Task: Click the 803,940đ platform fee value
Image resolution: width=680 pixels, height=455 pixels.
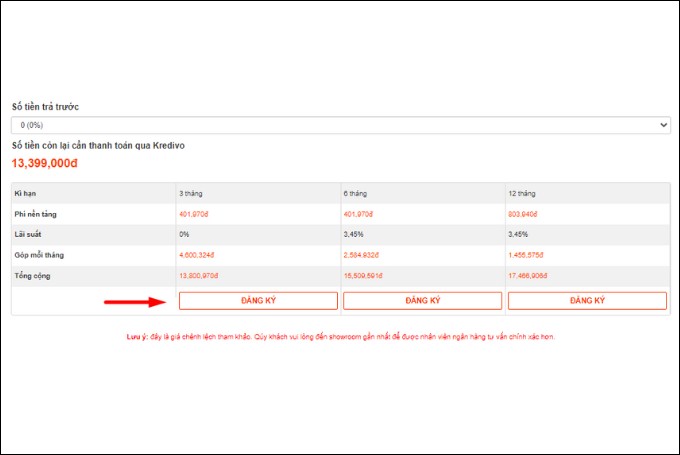Action: point(523,214)
